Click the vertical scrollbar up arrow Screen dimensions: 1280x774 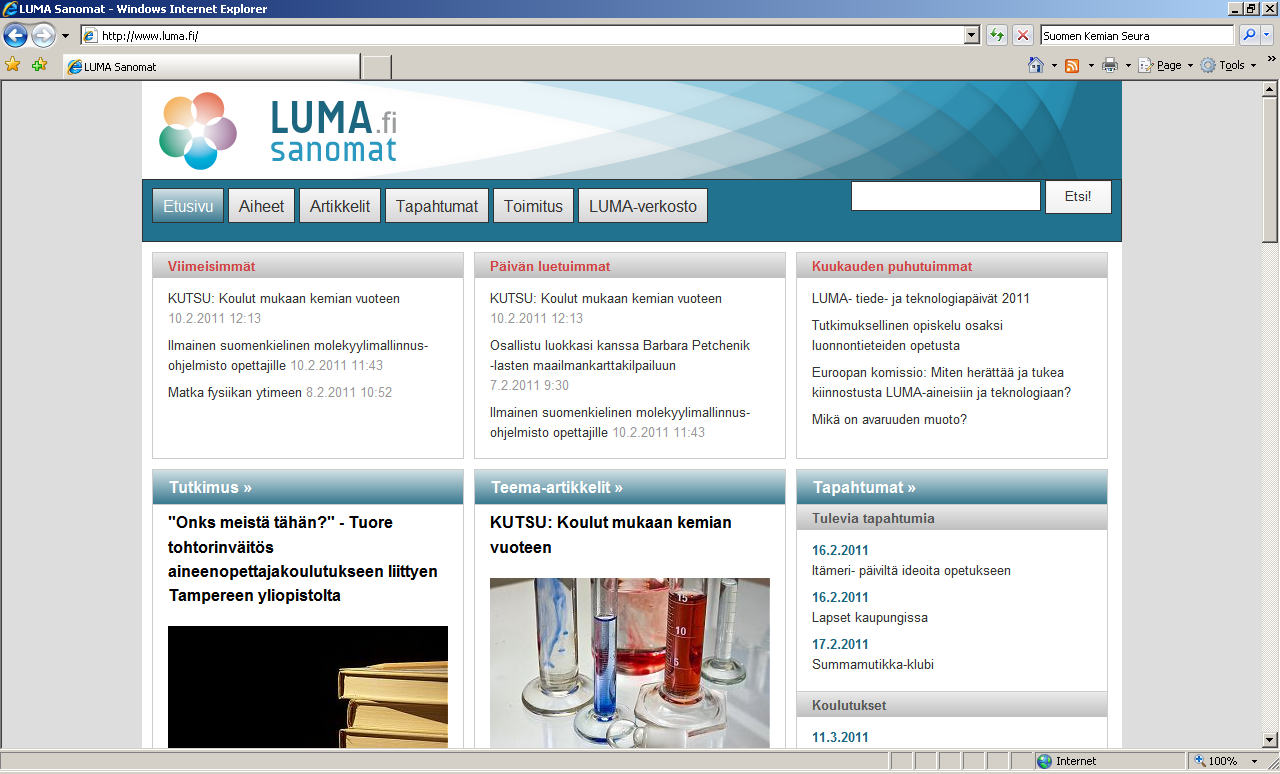point(1270,89)
